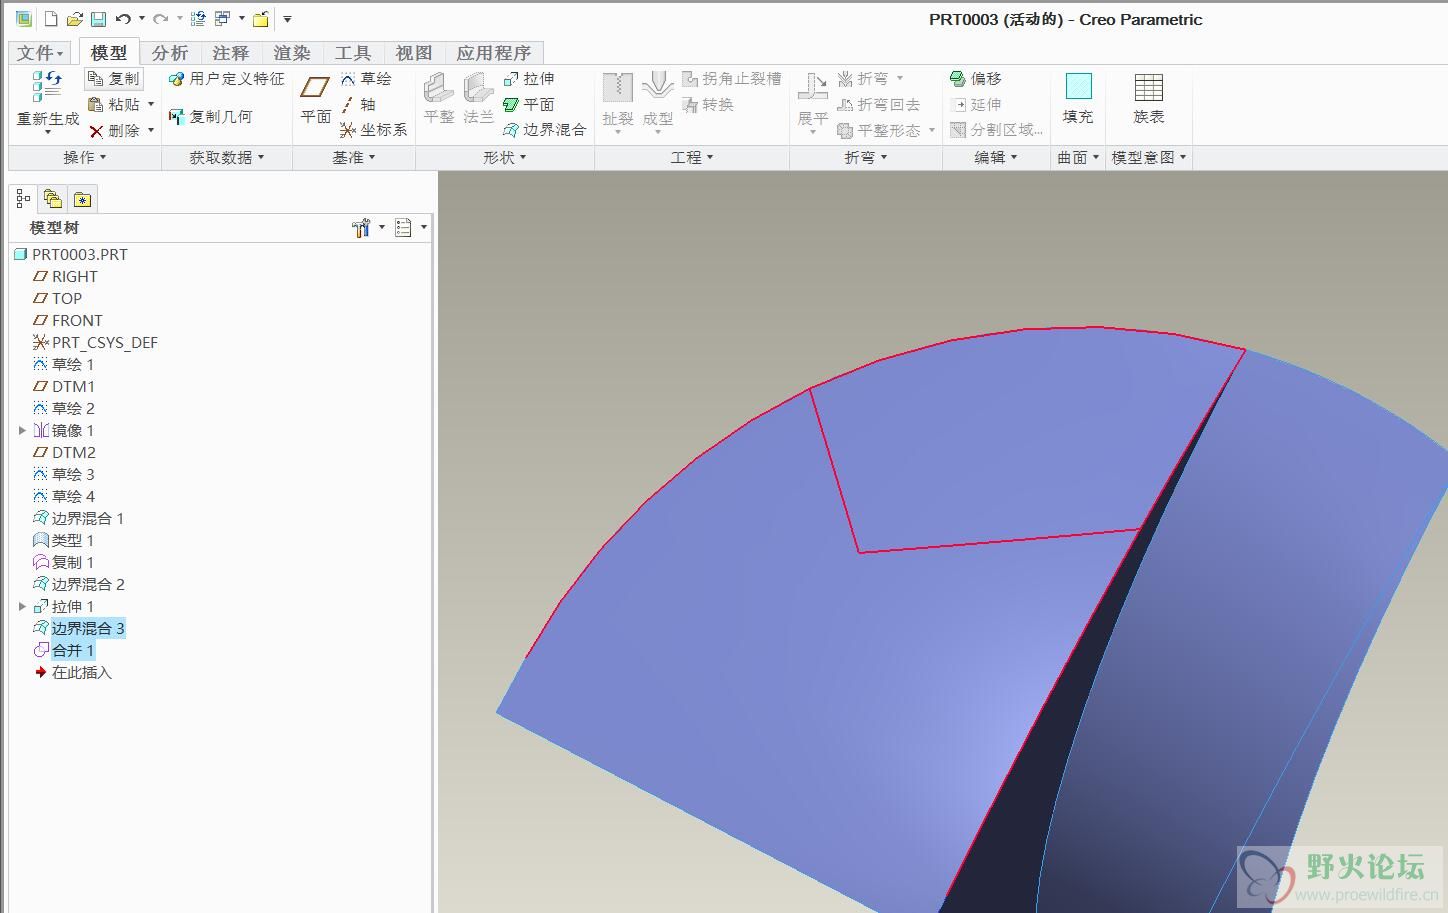Expand the 获取数据 group menu
1448x913 pixels.
pos(227,157)
